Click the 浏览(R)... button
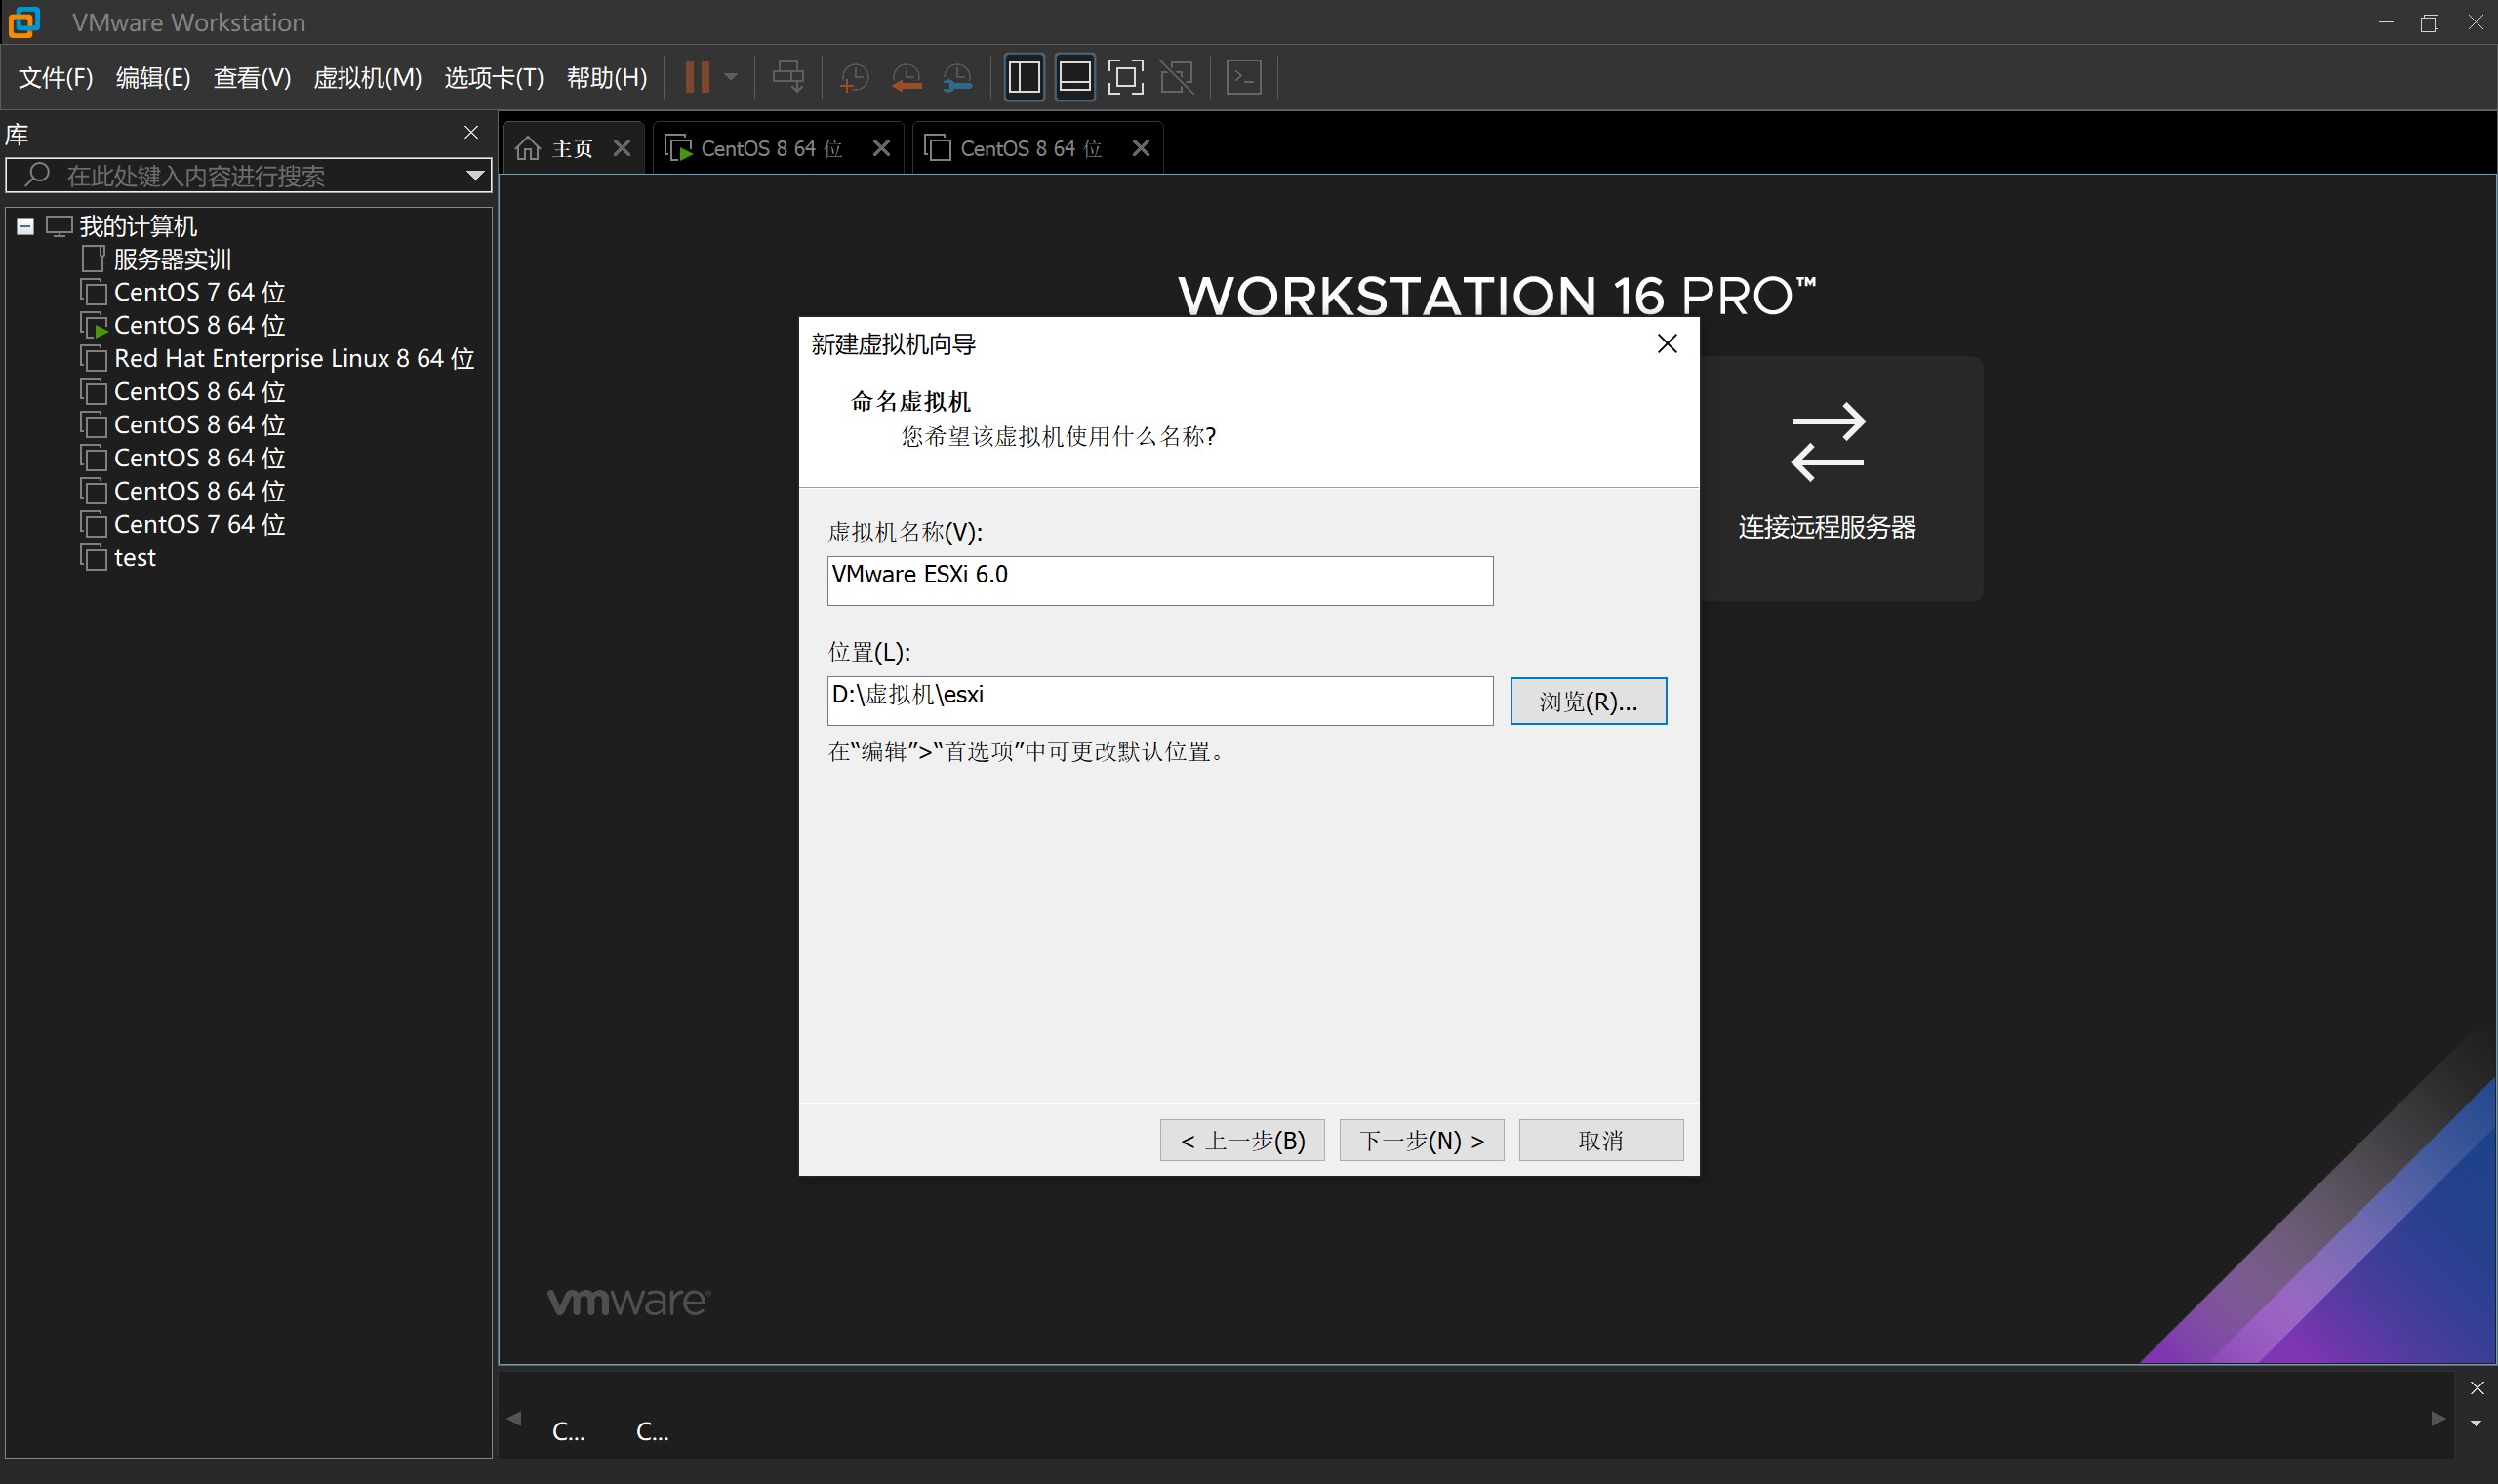 coord(1588,701)
